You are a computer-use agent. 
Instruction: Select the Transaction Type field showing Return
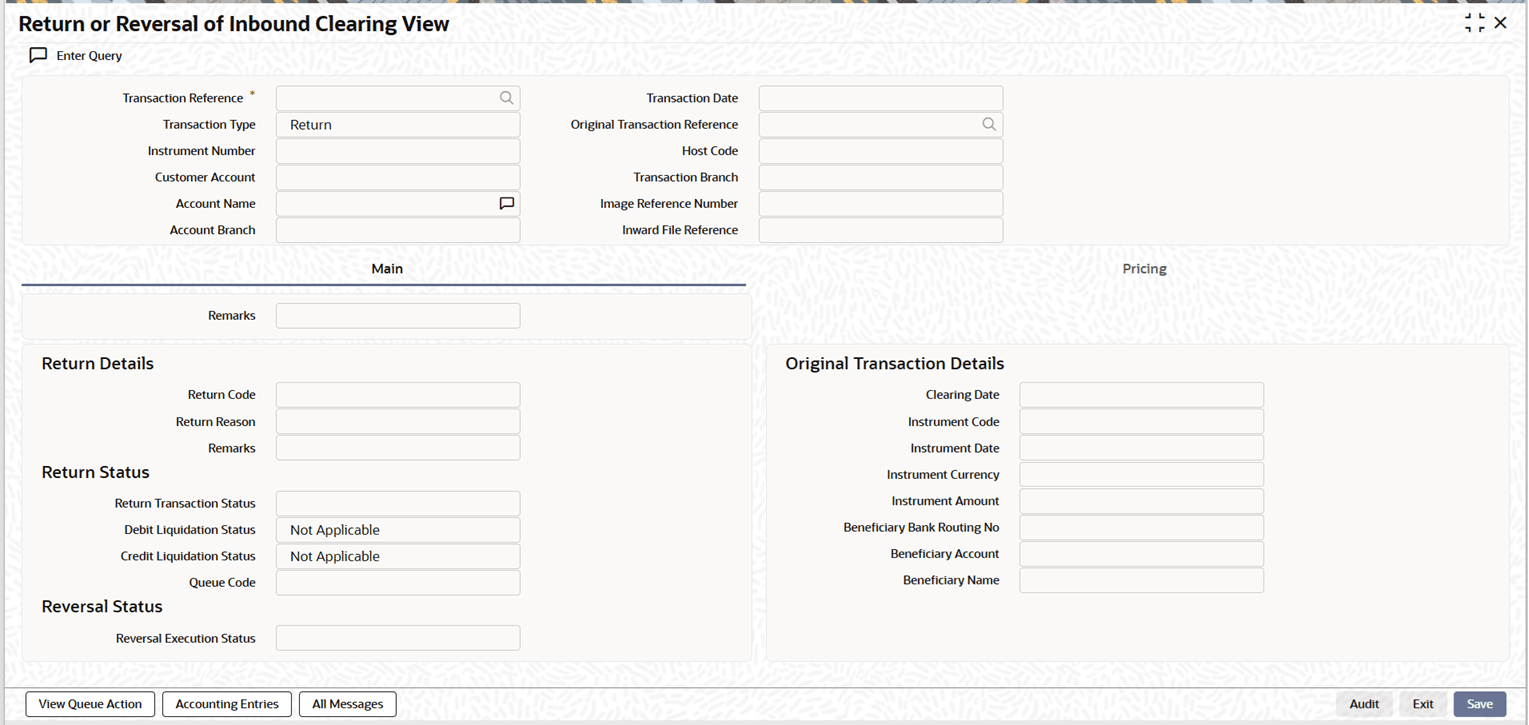click(x=398, y=125)
